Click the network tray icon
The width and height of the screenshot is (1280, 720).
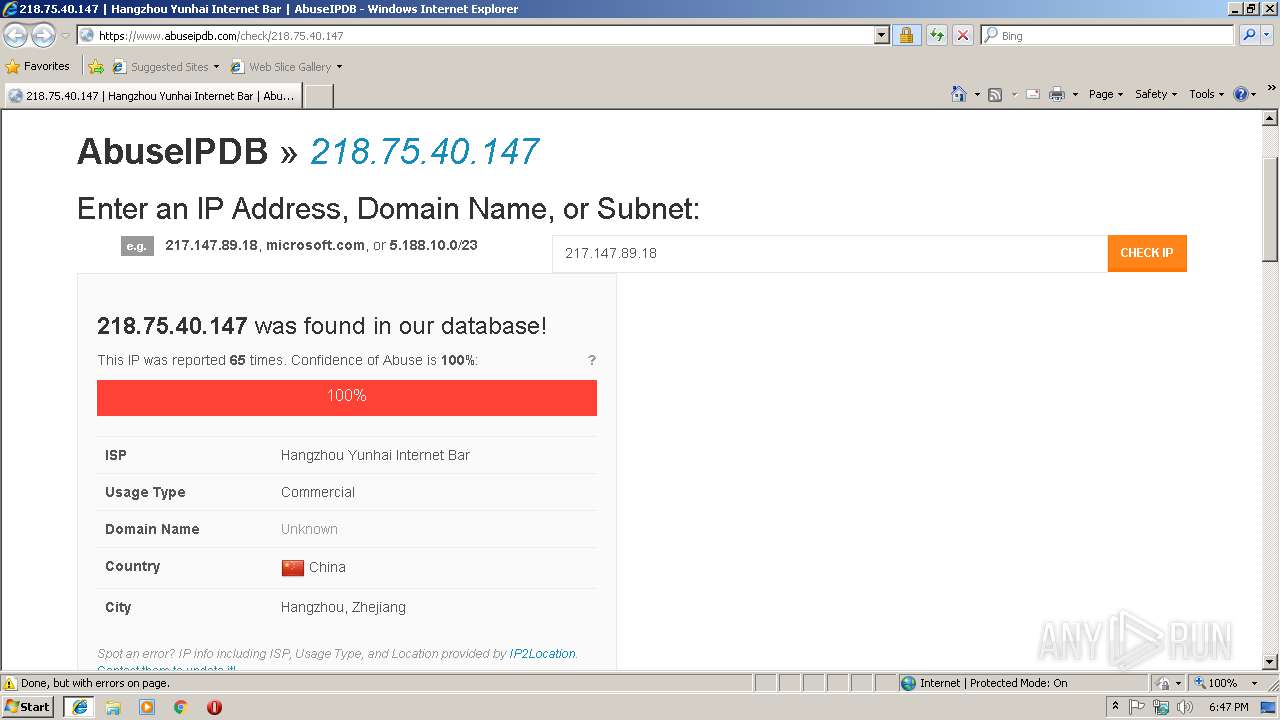[x=1161, y=707]
